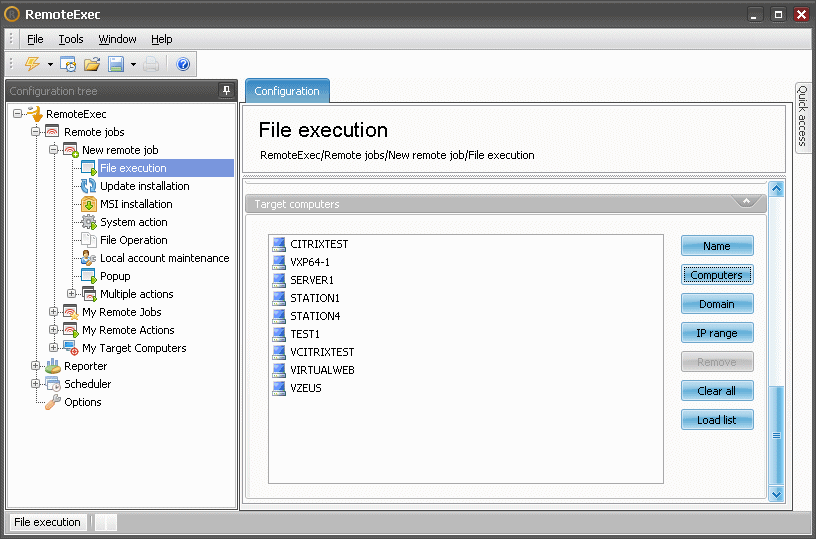Image resolution: width=816 pixels, height=539 pixels.
Task: Click the scrollbar down arrow
Action: point(776,494)
